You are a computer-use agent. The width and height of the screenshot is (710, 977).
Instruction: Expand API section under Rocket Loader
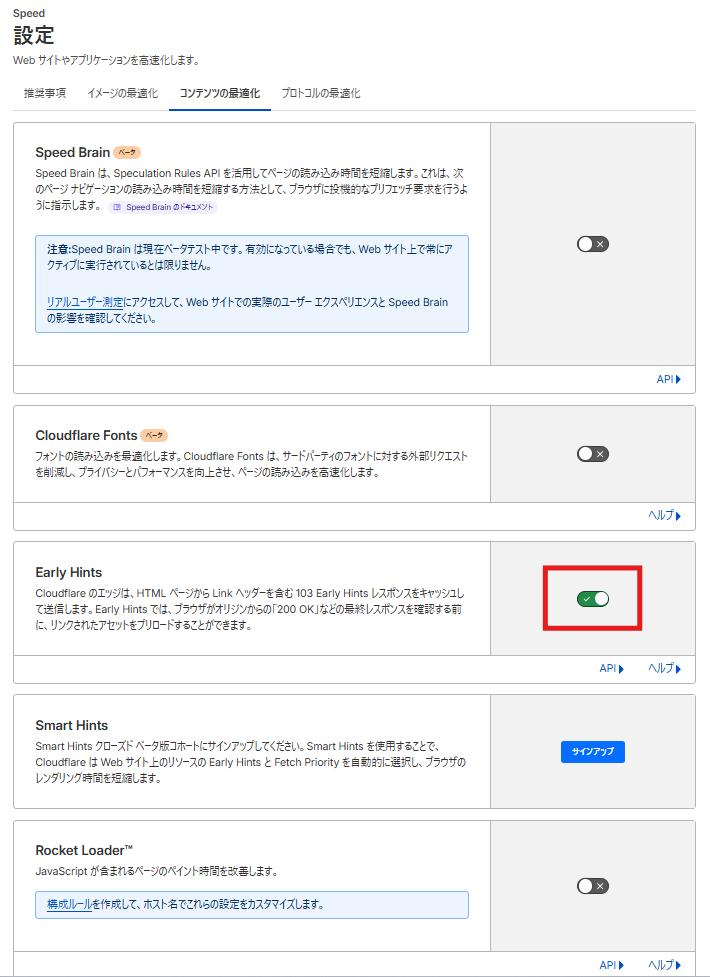point(611,965)
